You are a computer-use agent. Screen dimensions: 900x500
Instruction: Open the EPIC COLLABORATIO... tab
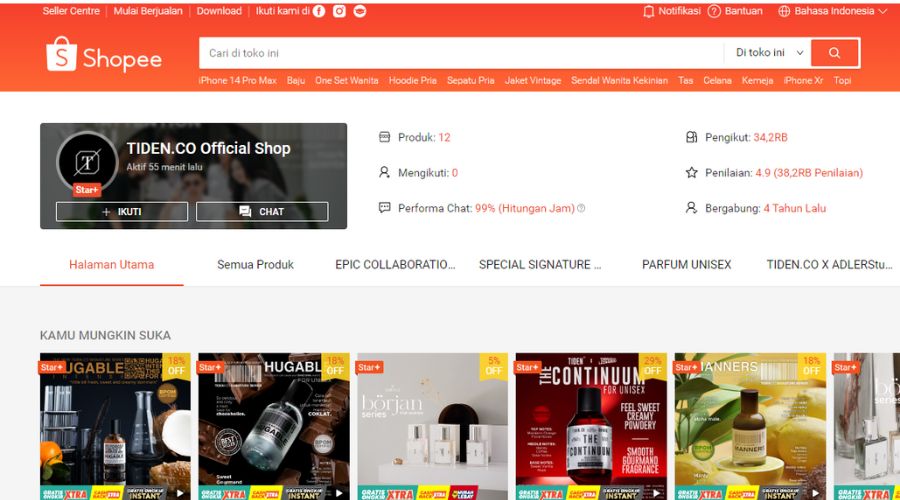coord(395,265)
